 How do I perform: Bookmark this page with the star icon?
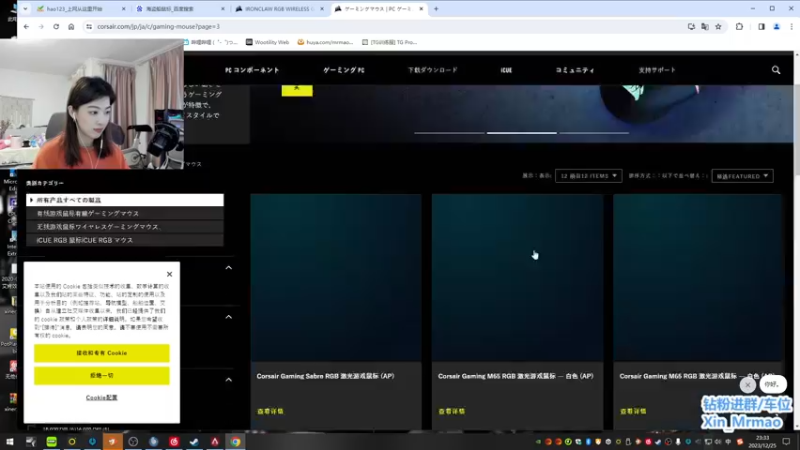click(718, 27)
